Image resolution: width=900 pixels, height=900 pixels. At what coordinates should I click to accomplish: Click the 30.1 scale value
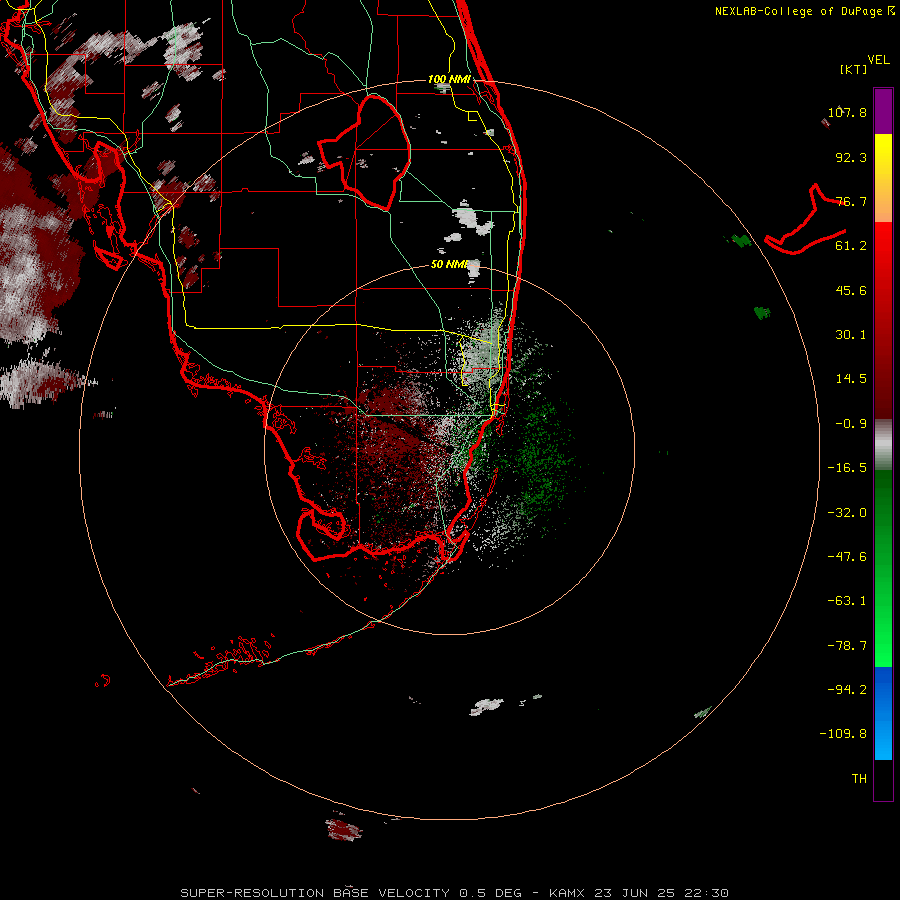[851, 335]
